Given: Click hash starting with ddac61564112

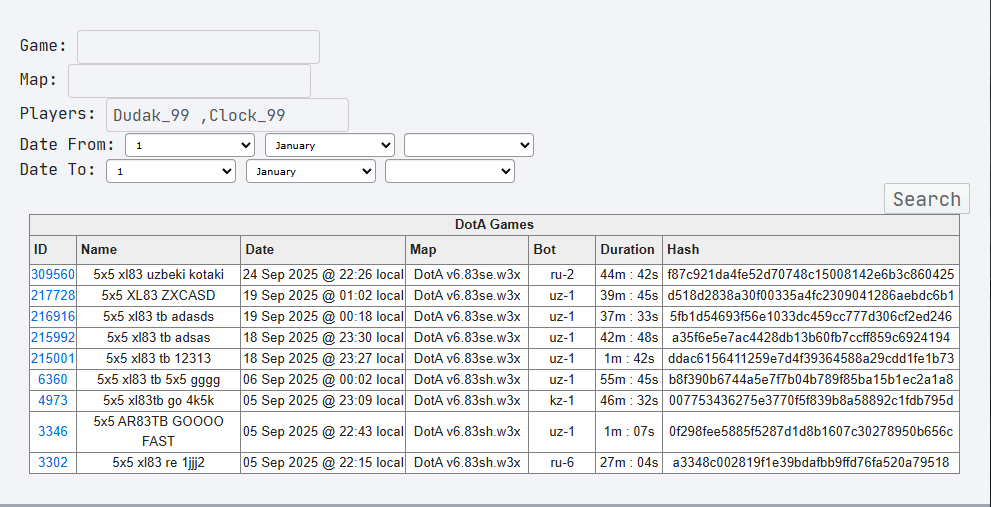Looking at the screenshot, I should point(811,358).
